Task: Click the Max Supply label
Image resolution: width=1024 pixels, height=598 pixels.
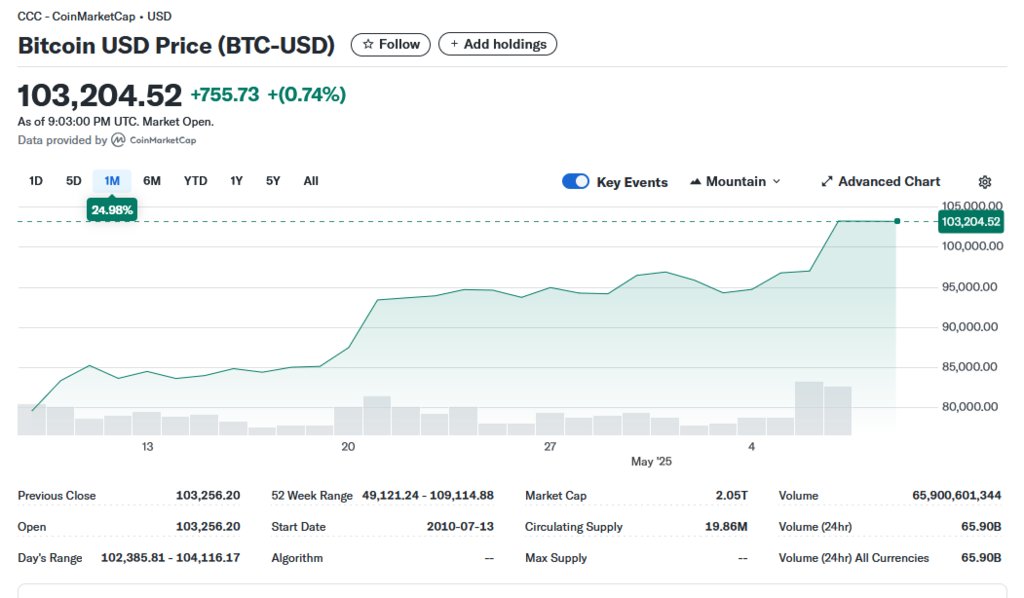Action: point(556,558)
